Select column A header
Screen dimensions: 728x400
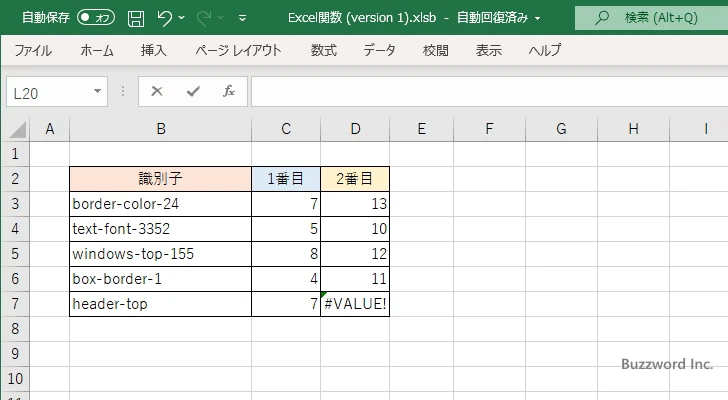(50, 129)
